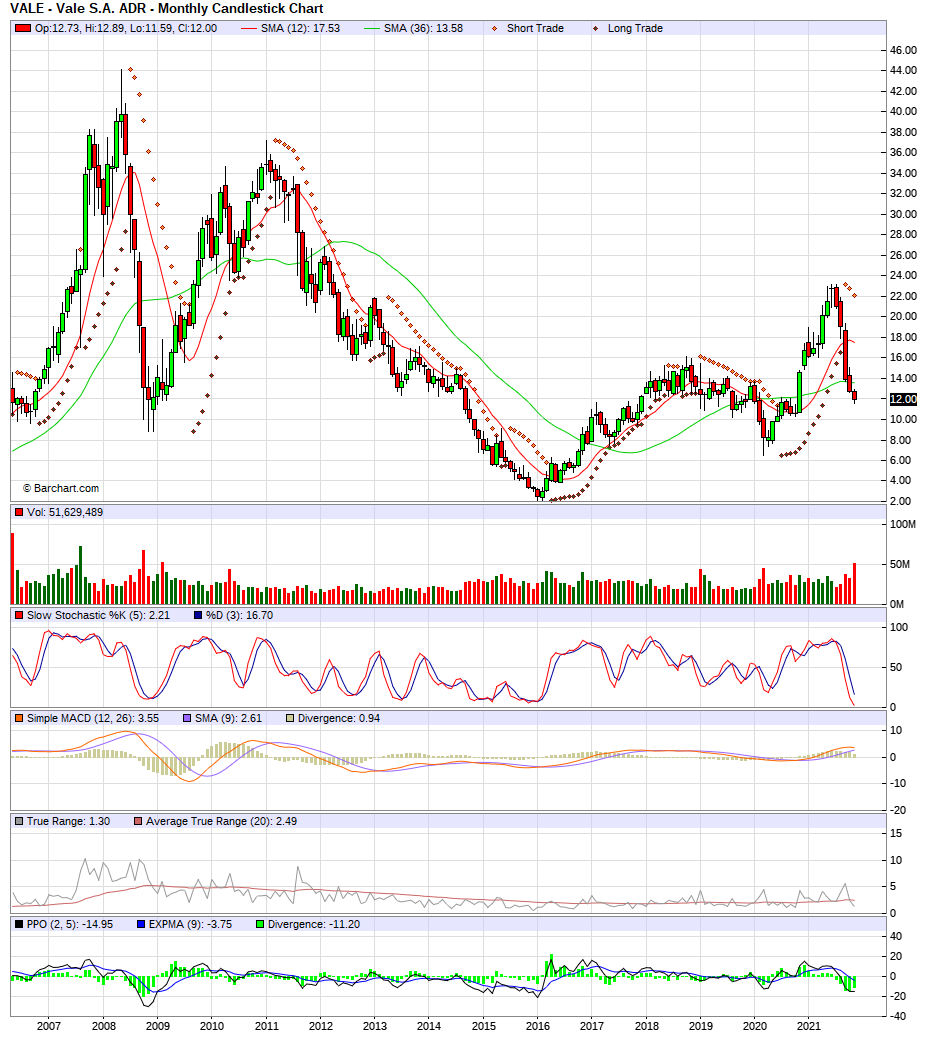The image size is (930, 1057).
Task: Click the 2017 year label on x-axis
Action: coord(592,1026)
